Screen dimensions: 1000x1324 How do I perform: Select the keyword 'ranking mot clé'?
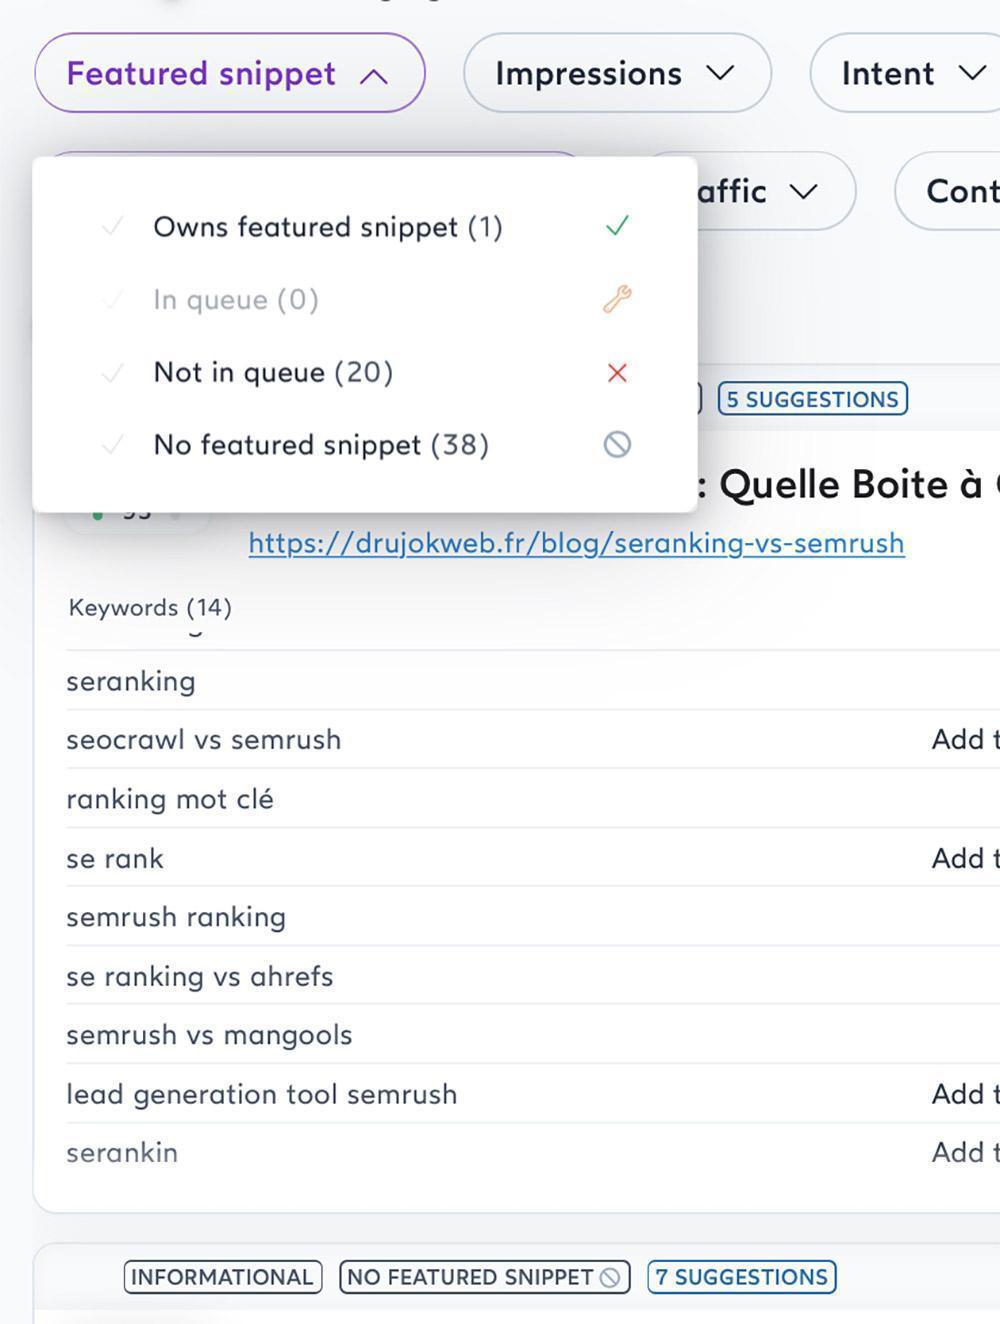tap(170, 799)
